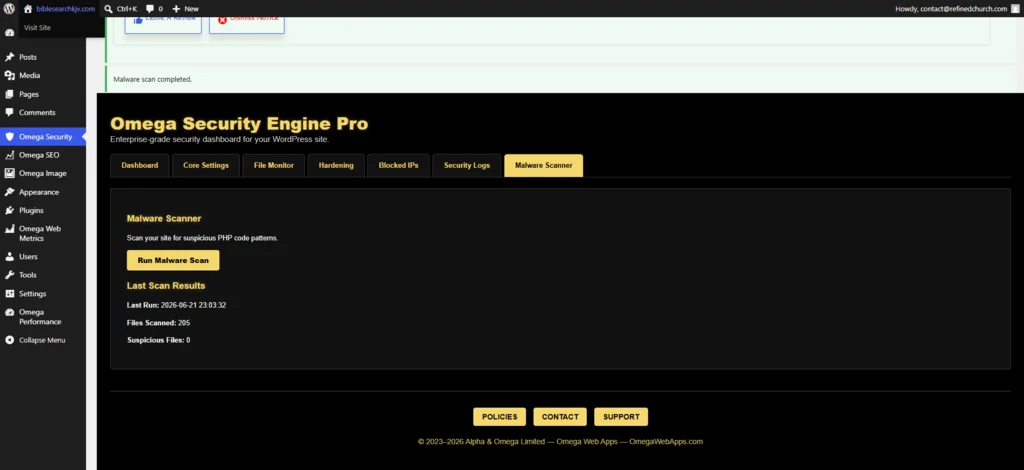This screenshot has height=470, width=1024.
Task: Click the thumbs-up Leave A Review icon
Action: click(138, 20)
